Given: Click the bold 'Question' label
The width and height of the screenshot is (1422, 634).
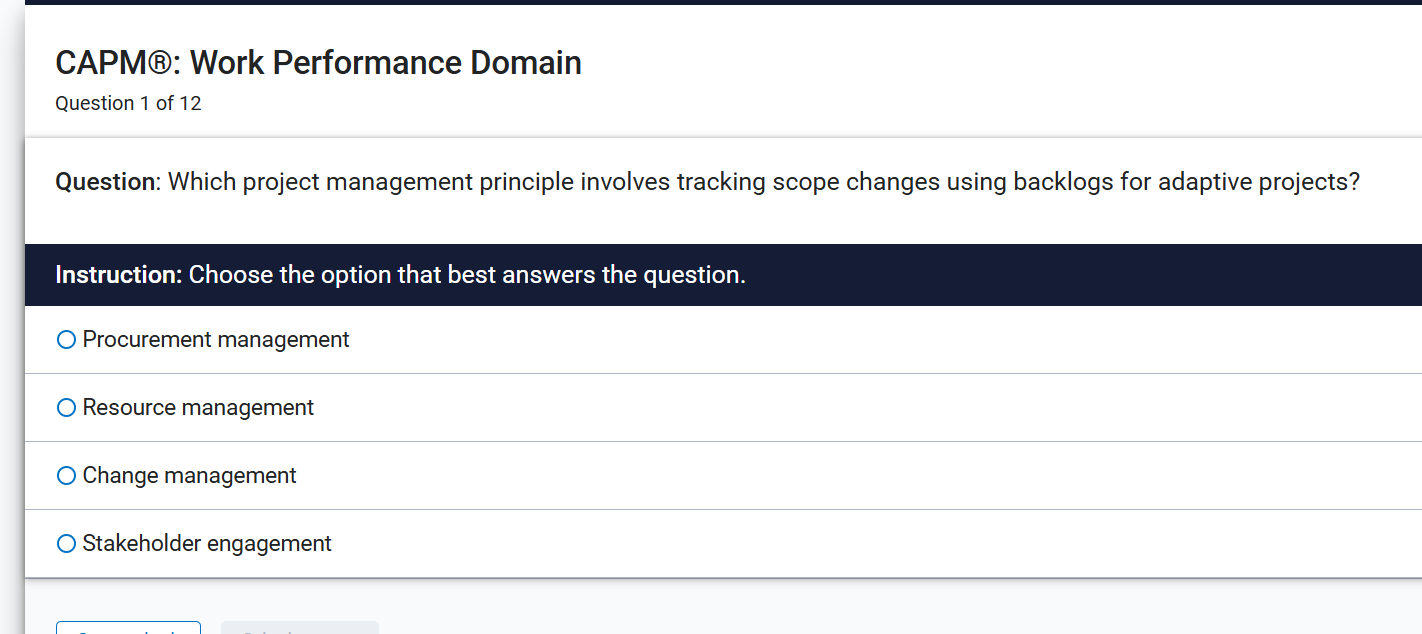Looking at the screenshot, I should point(106,182).
